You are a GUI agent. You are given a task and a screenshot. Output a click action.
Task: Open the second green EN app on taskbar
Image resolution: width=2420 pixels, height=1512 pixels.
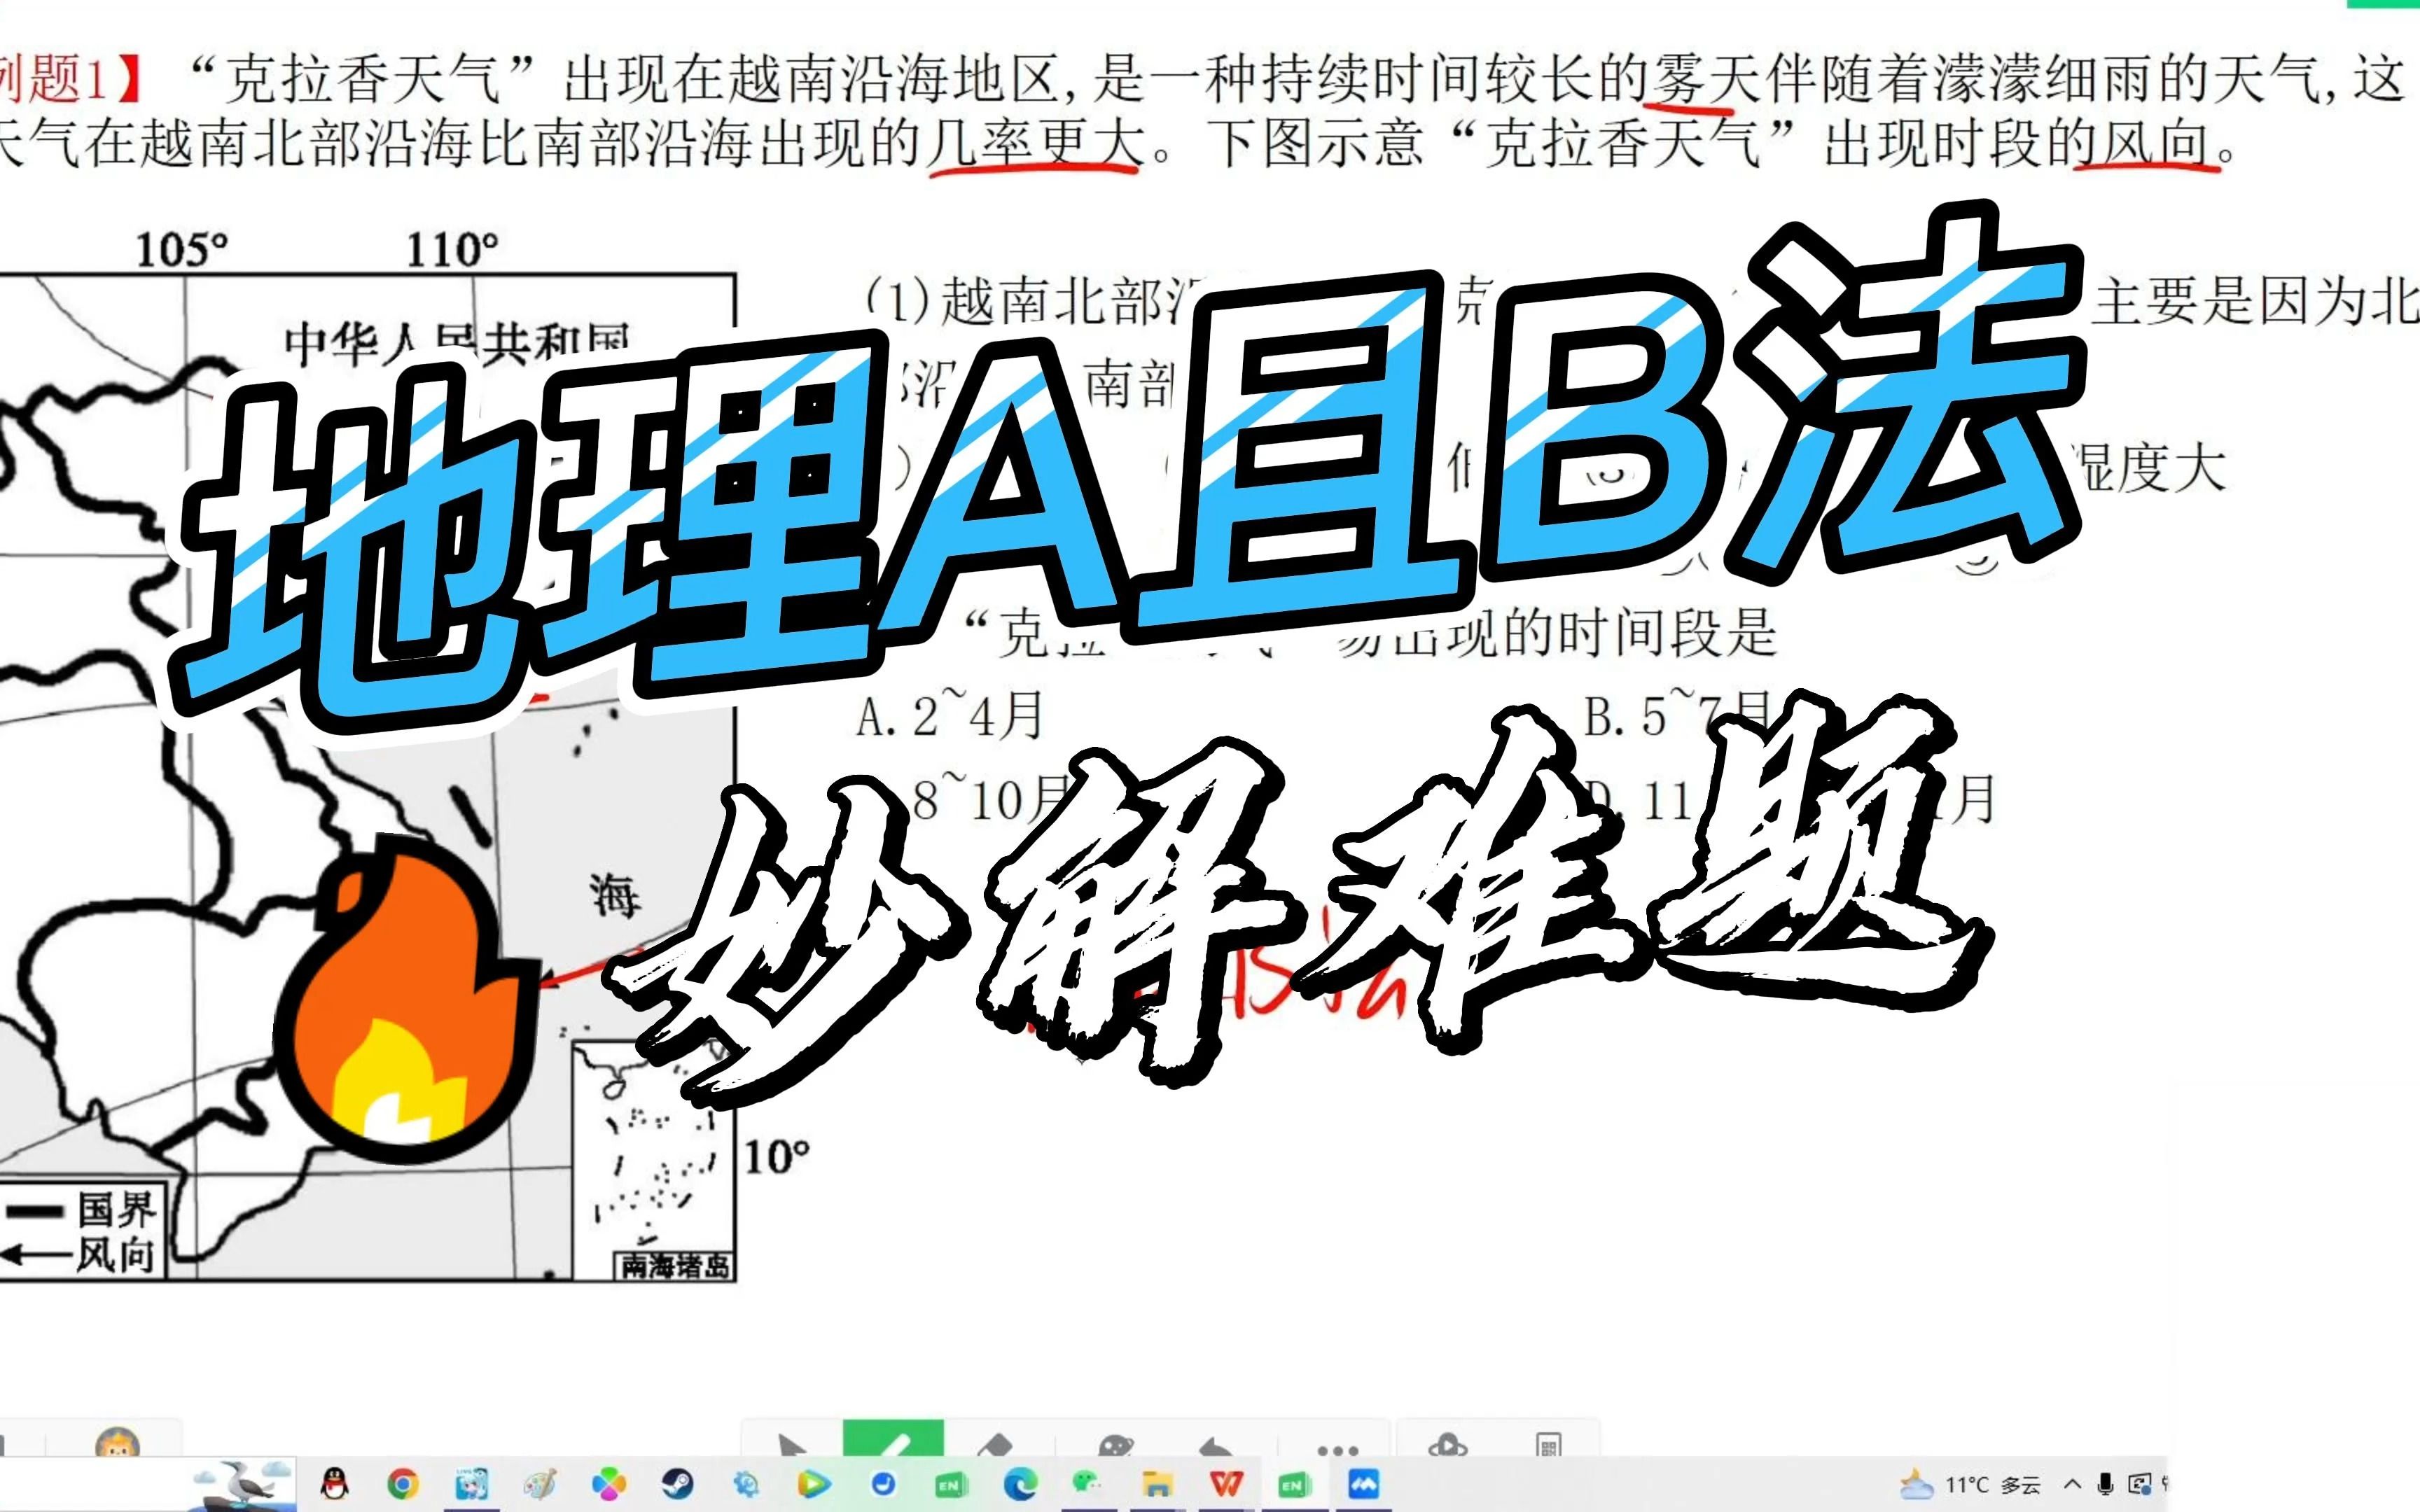click(x=1294, y=1484)
